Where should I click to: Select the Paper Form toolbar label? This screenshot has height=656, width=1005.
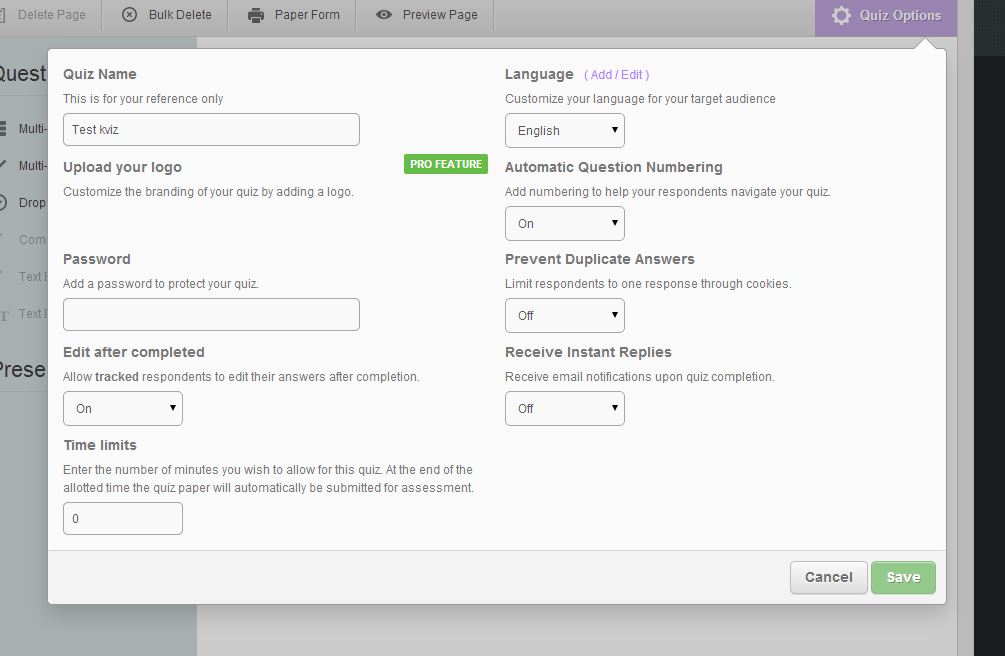click(307, 15)
